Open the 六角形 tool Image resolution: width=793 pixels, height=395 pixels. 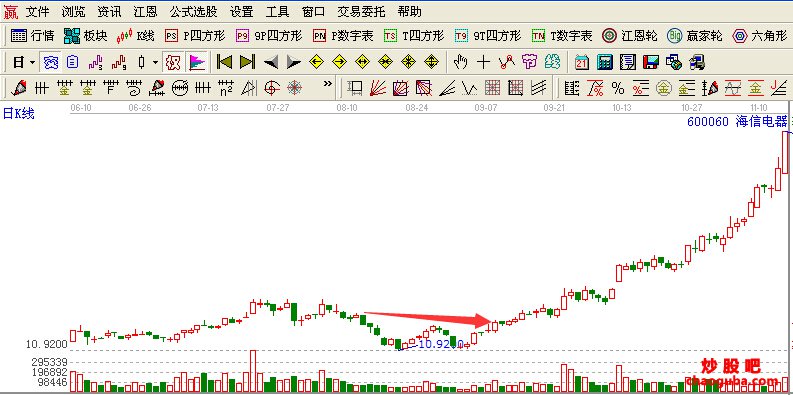tap(760, 35)
